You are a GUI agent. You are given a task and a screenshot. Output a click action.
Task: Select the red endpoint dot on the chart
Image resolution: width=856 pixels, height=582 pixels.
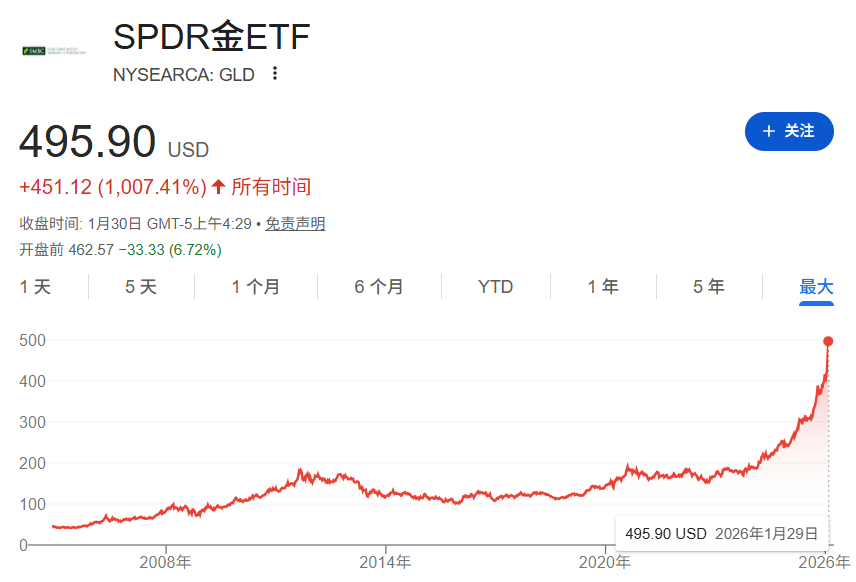(828, 341)
